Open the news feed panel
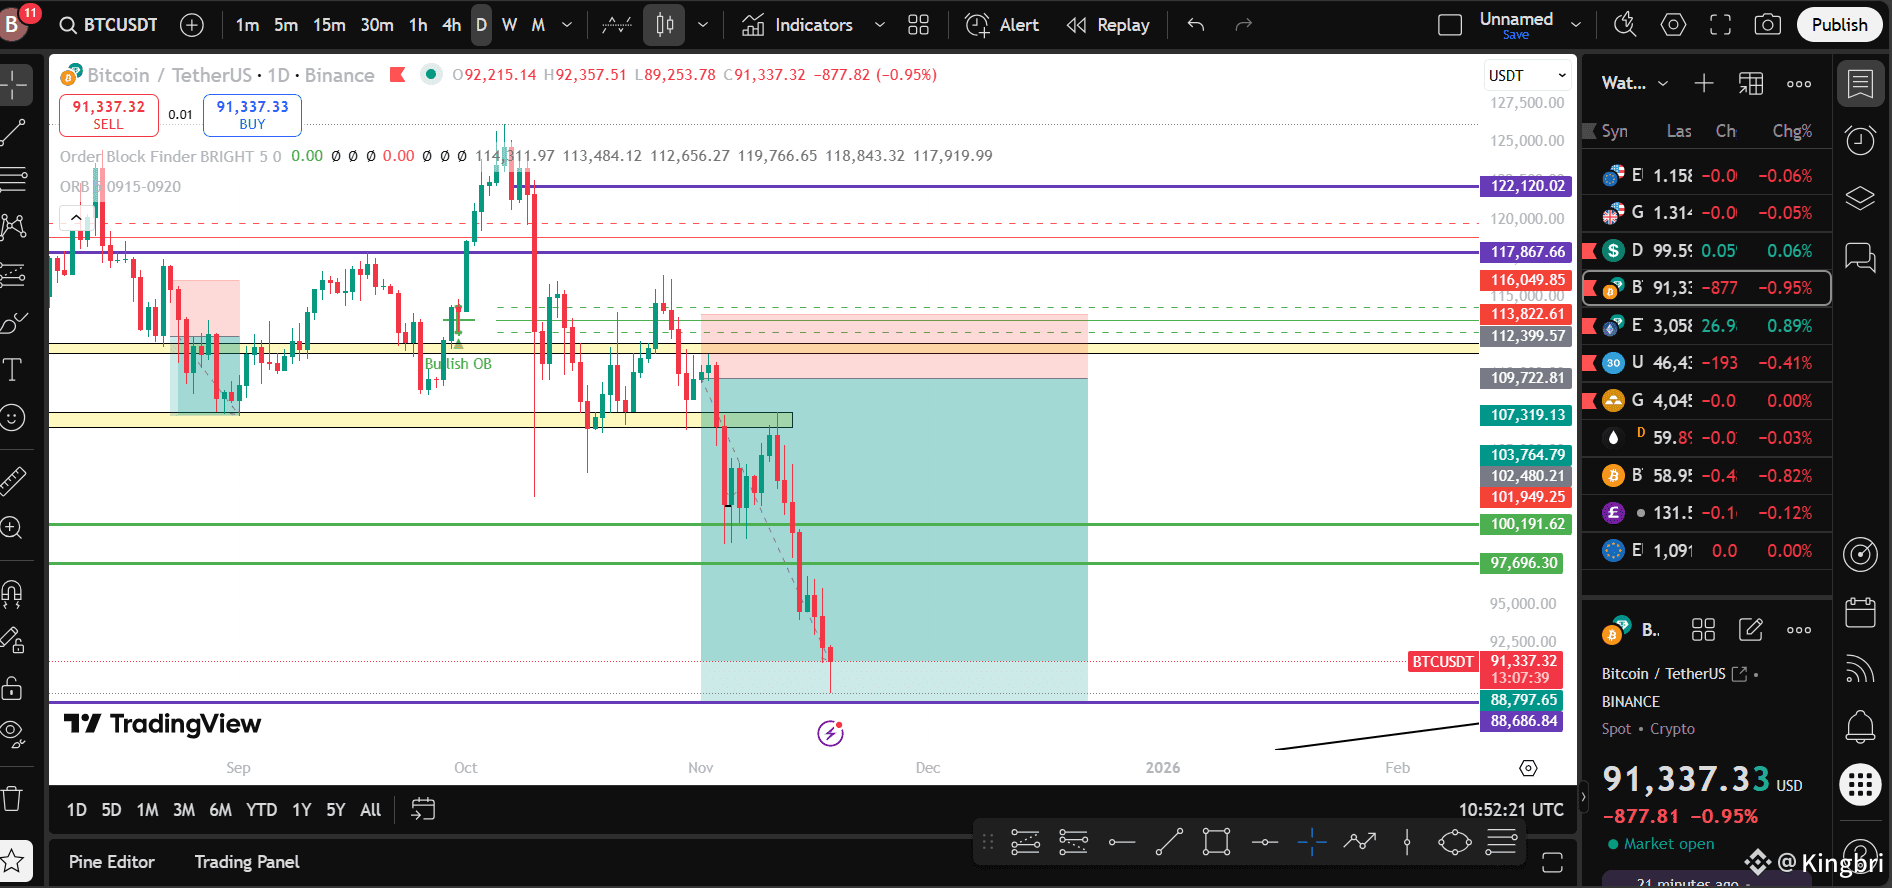This screenshot has width=1892, height=888. [x=1860, y=669]
